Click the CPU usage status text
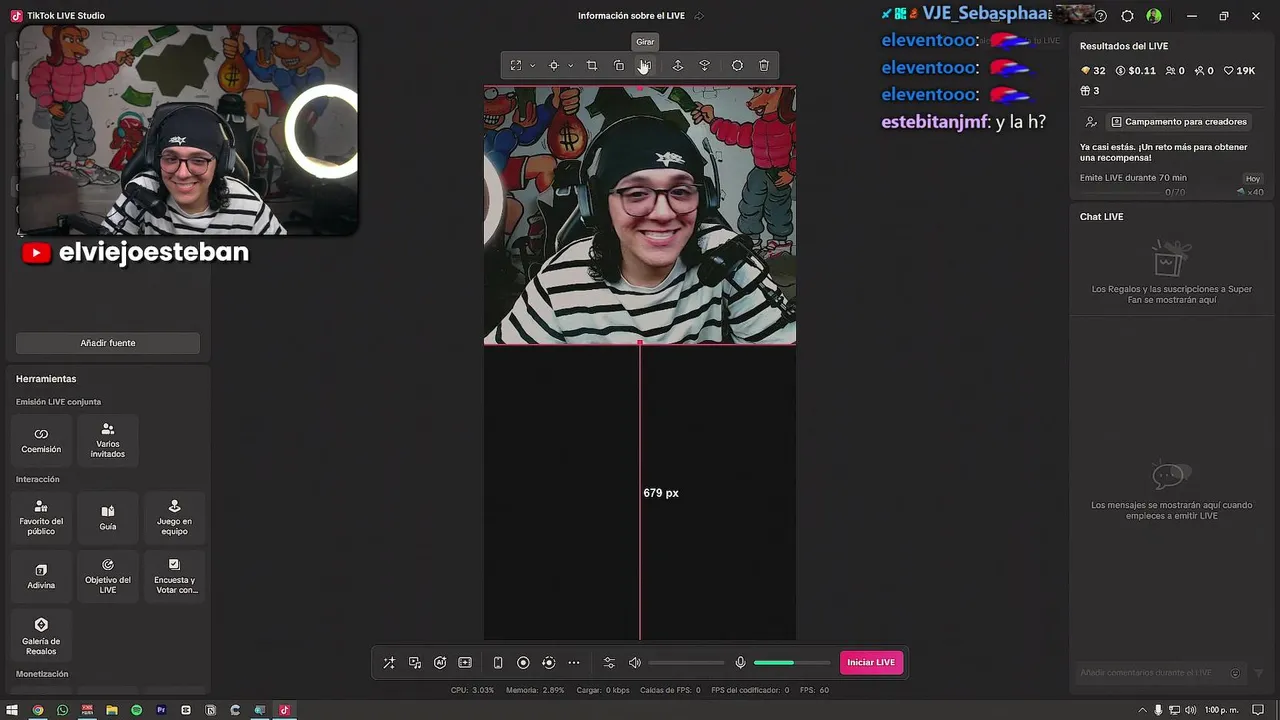 (472, 690)
